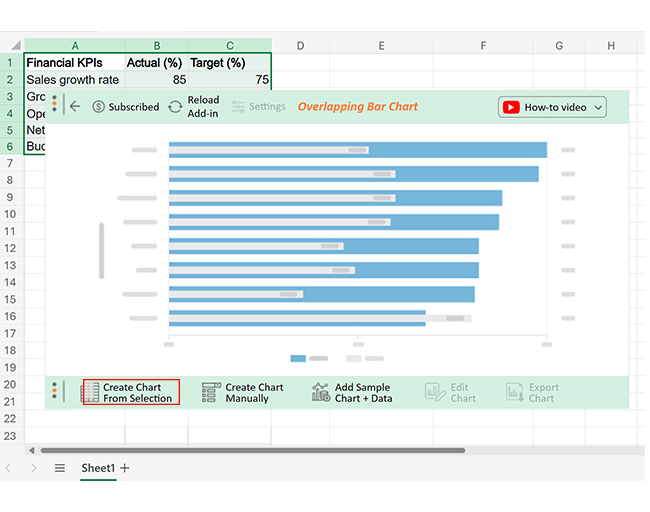
Task: Click the Actual (%) header cell
Action: click(x=157, y=63)
